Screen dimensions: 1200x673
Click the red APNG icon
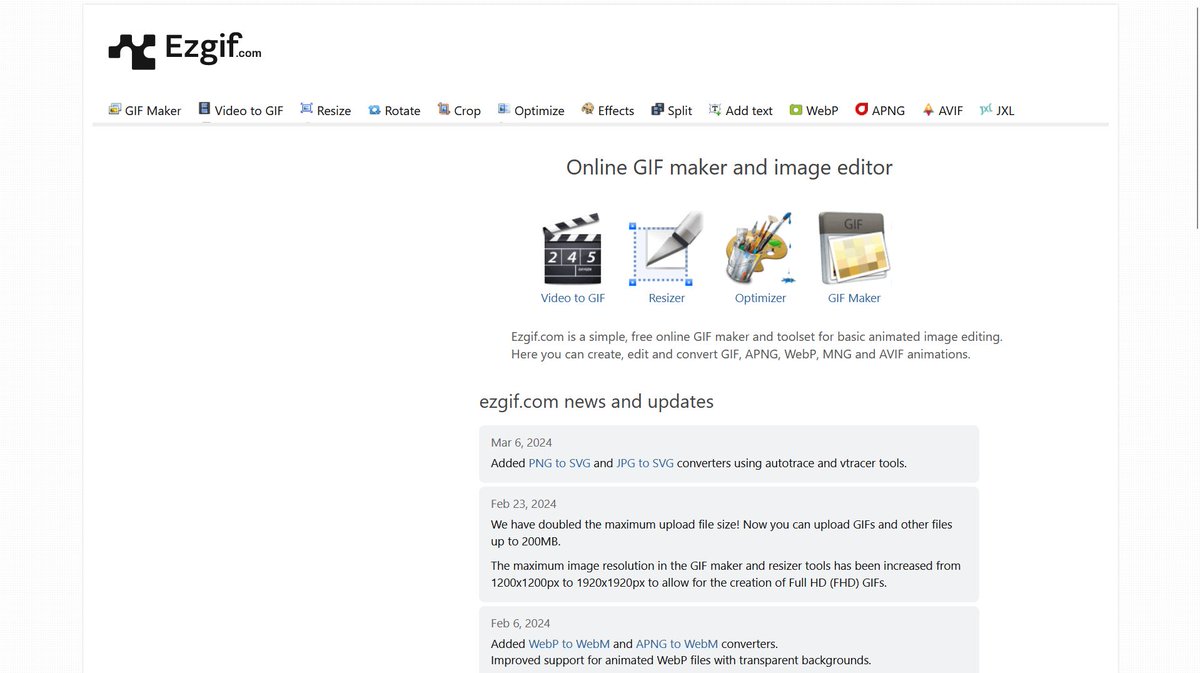(861, 109)
